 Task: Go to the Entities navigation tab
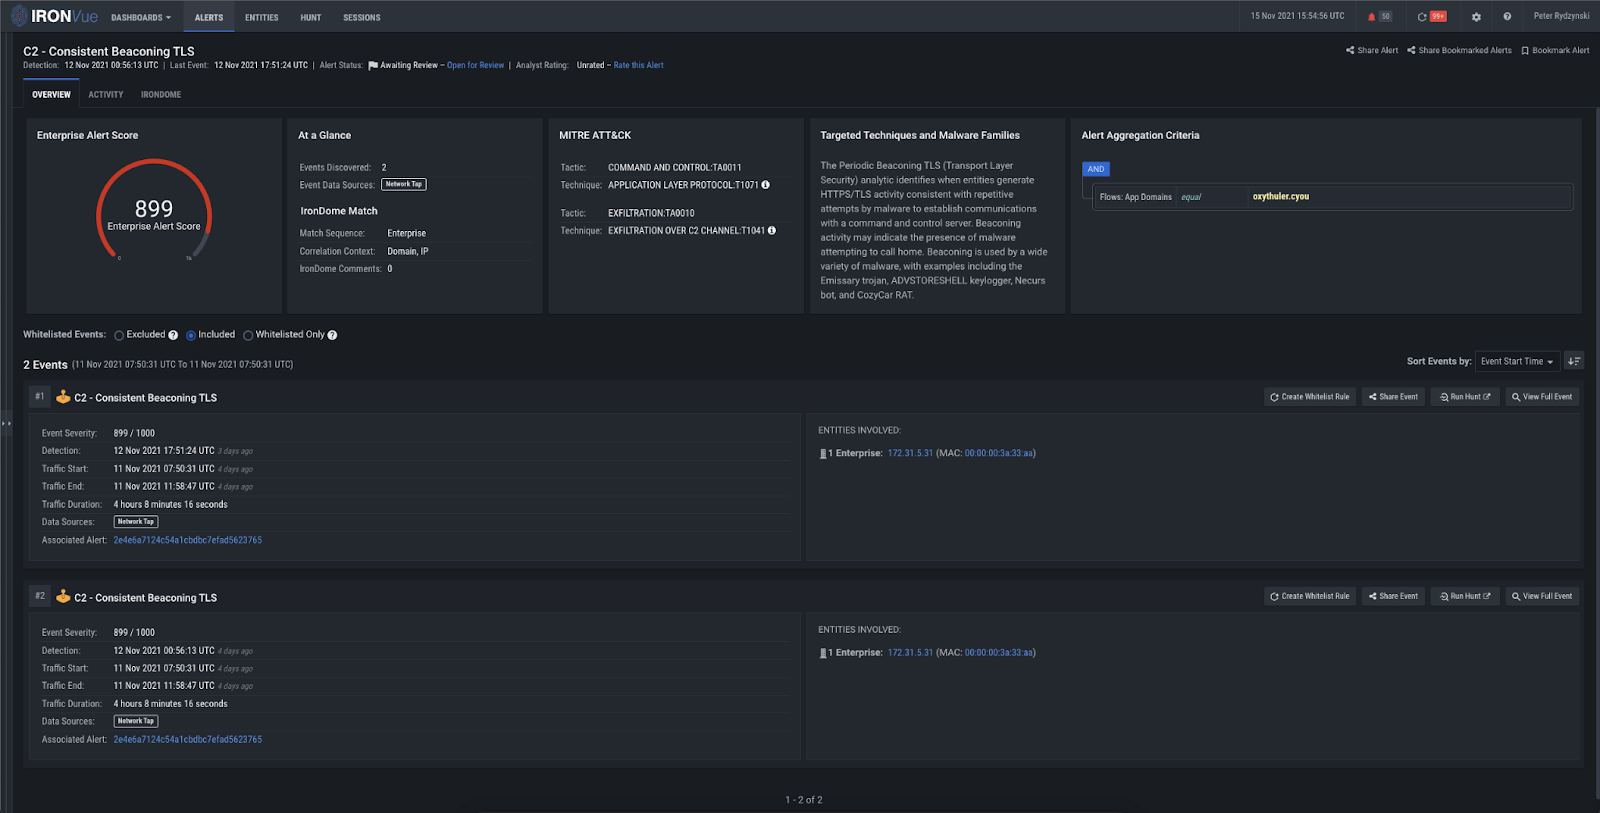click(x=262, y=18)
